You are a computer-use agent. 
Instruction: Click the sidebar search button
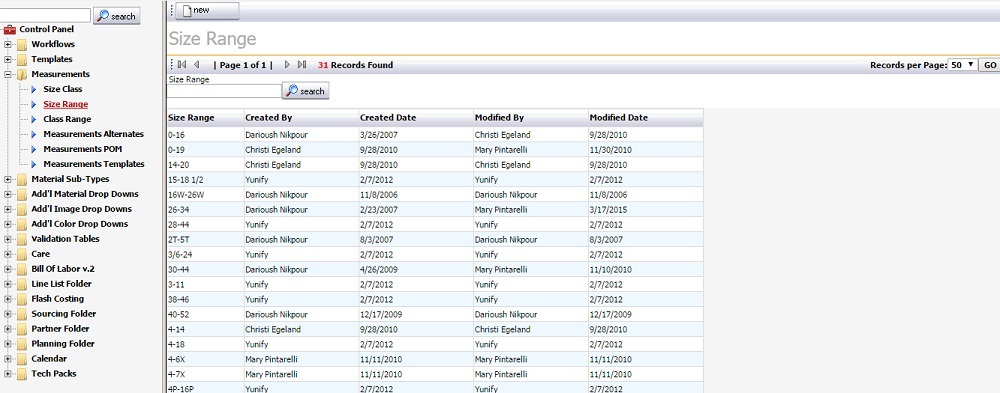click(x=117, y=16)
